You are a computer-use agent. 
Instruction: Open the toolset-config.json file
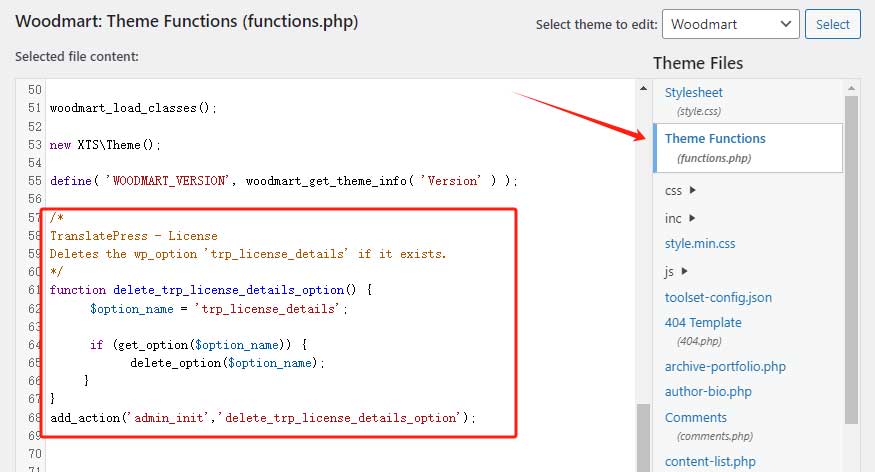pos(718,297)
